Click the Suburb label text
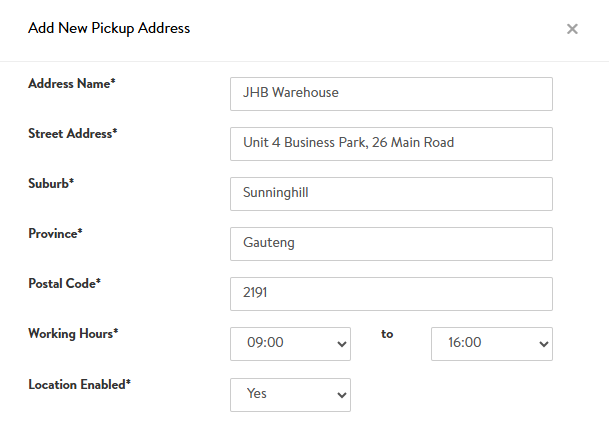The image size is (609, 435). 52,184
